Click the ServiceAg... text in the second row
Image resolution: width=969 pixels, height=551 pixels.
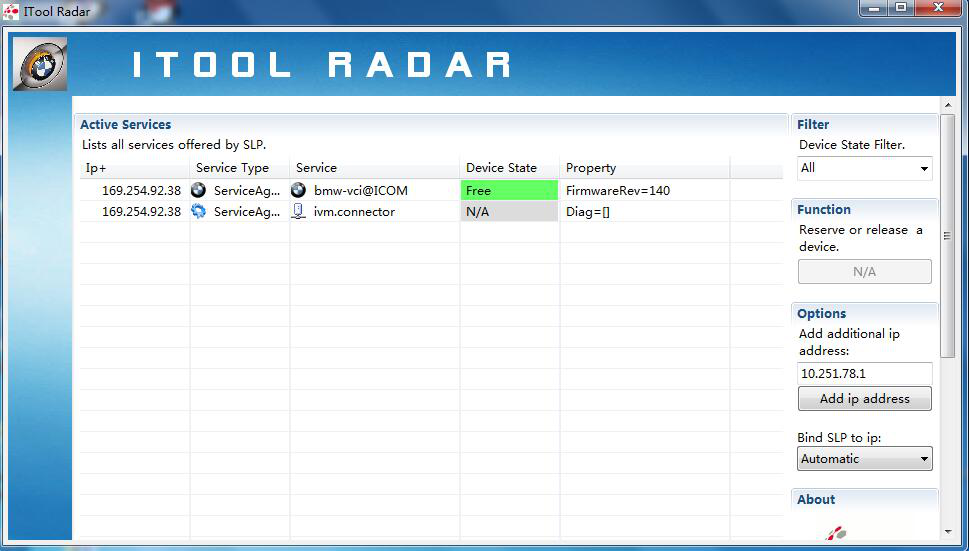click(247, 212)
